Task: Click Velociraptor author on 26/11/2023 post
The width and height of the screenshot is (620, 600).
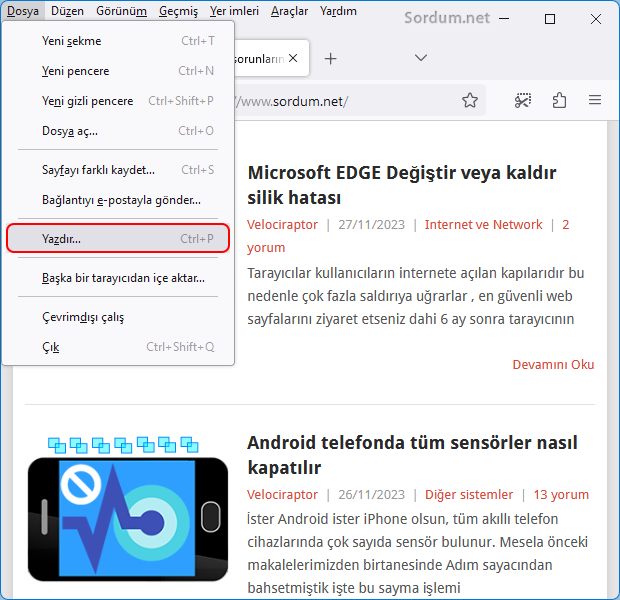Action: coord(282,494)
